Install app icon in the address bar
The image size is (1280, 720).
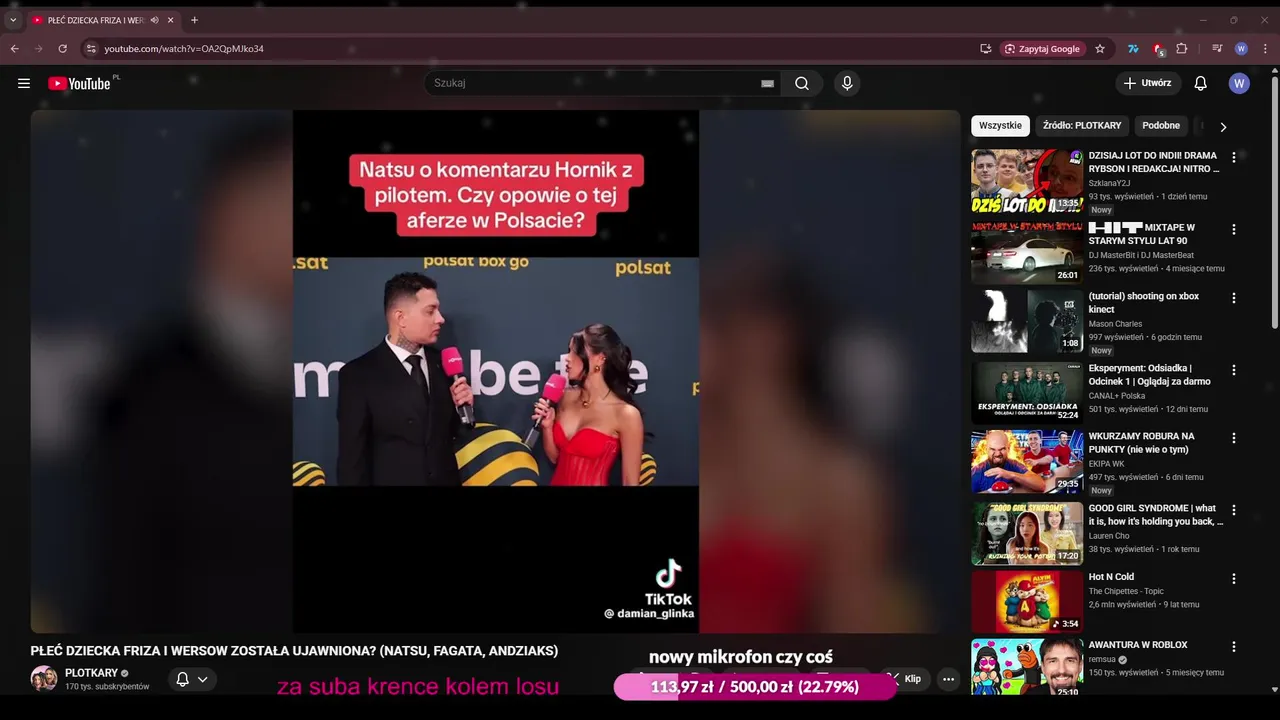pyautogui.click(x=986, y=48)
